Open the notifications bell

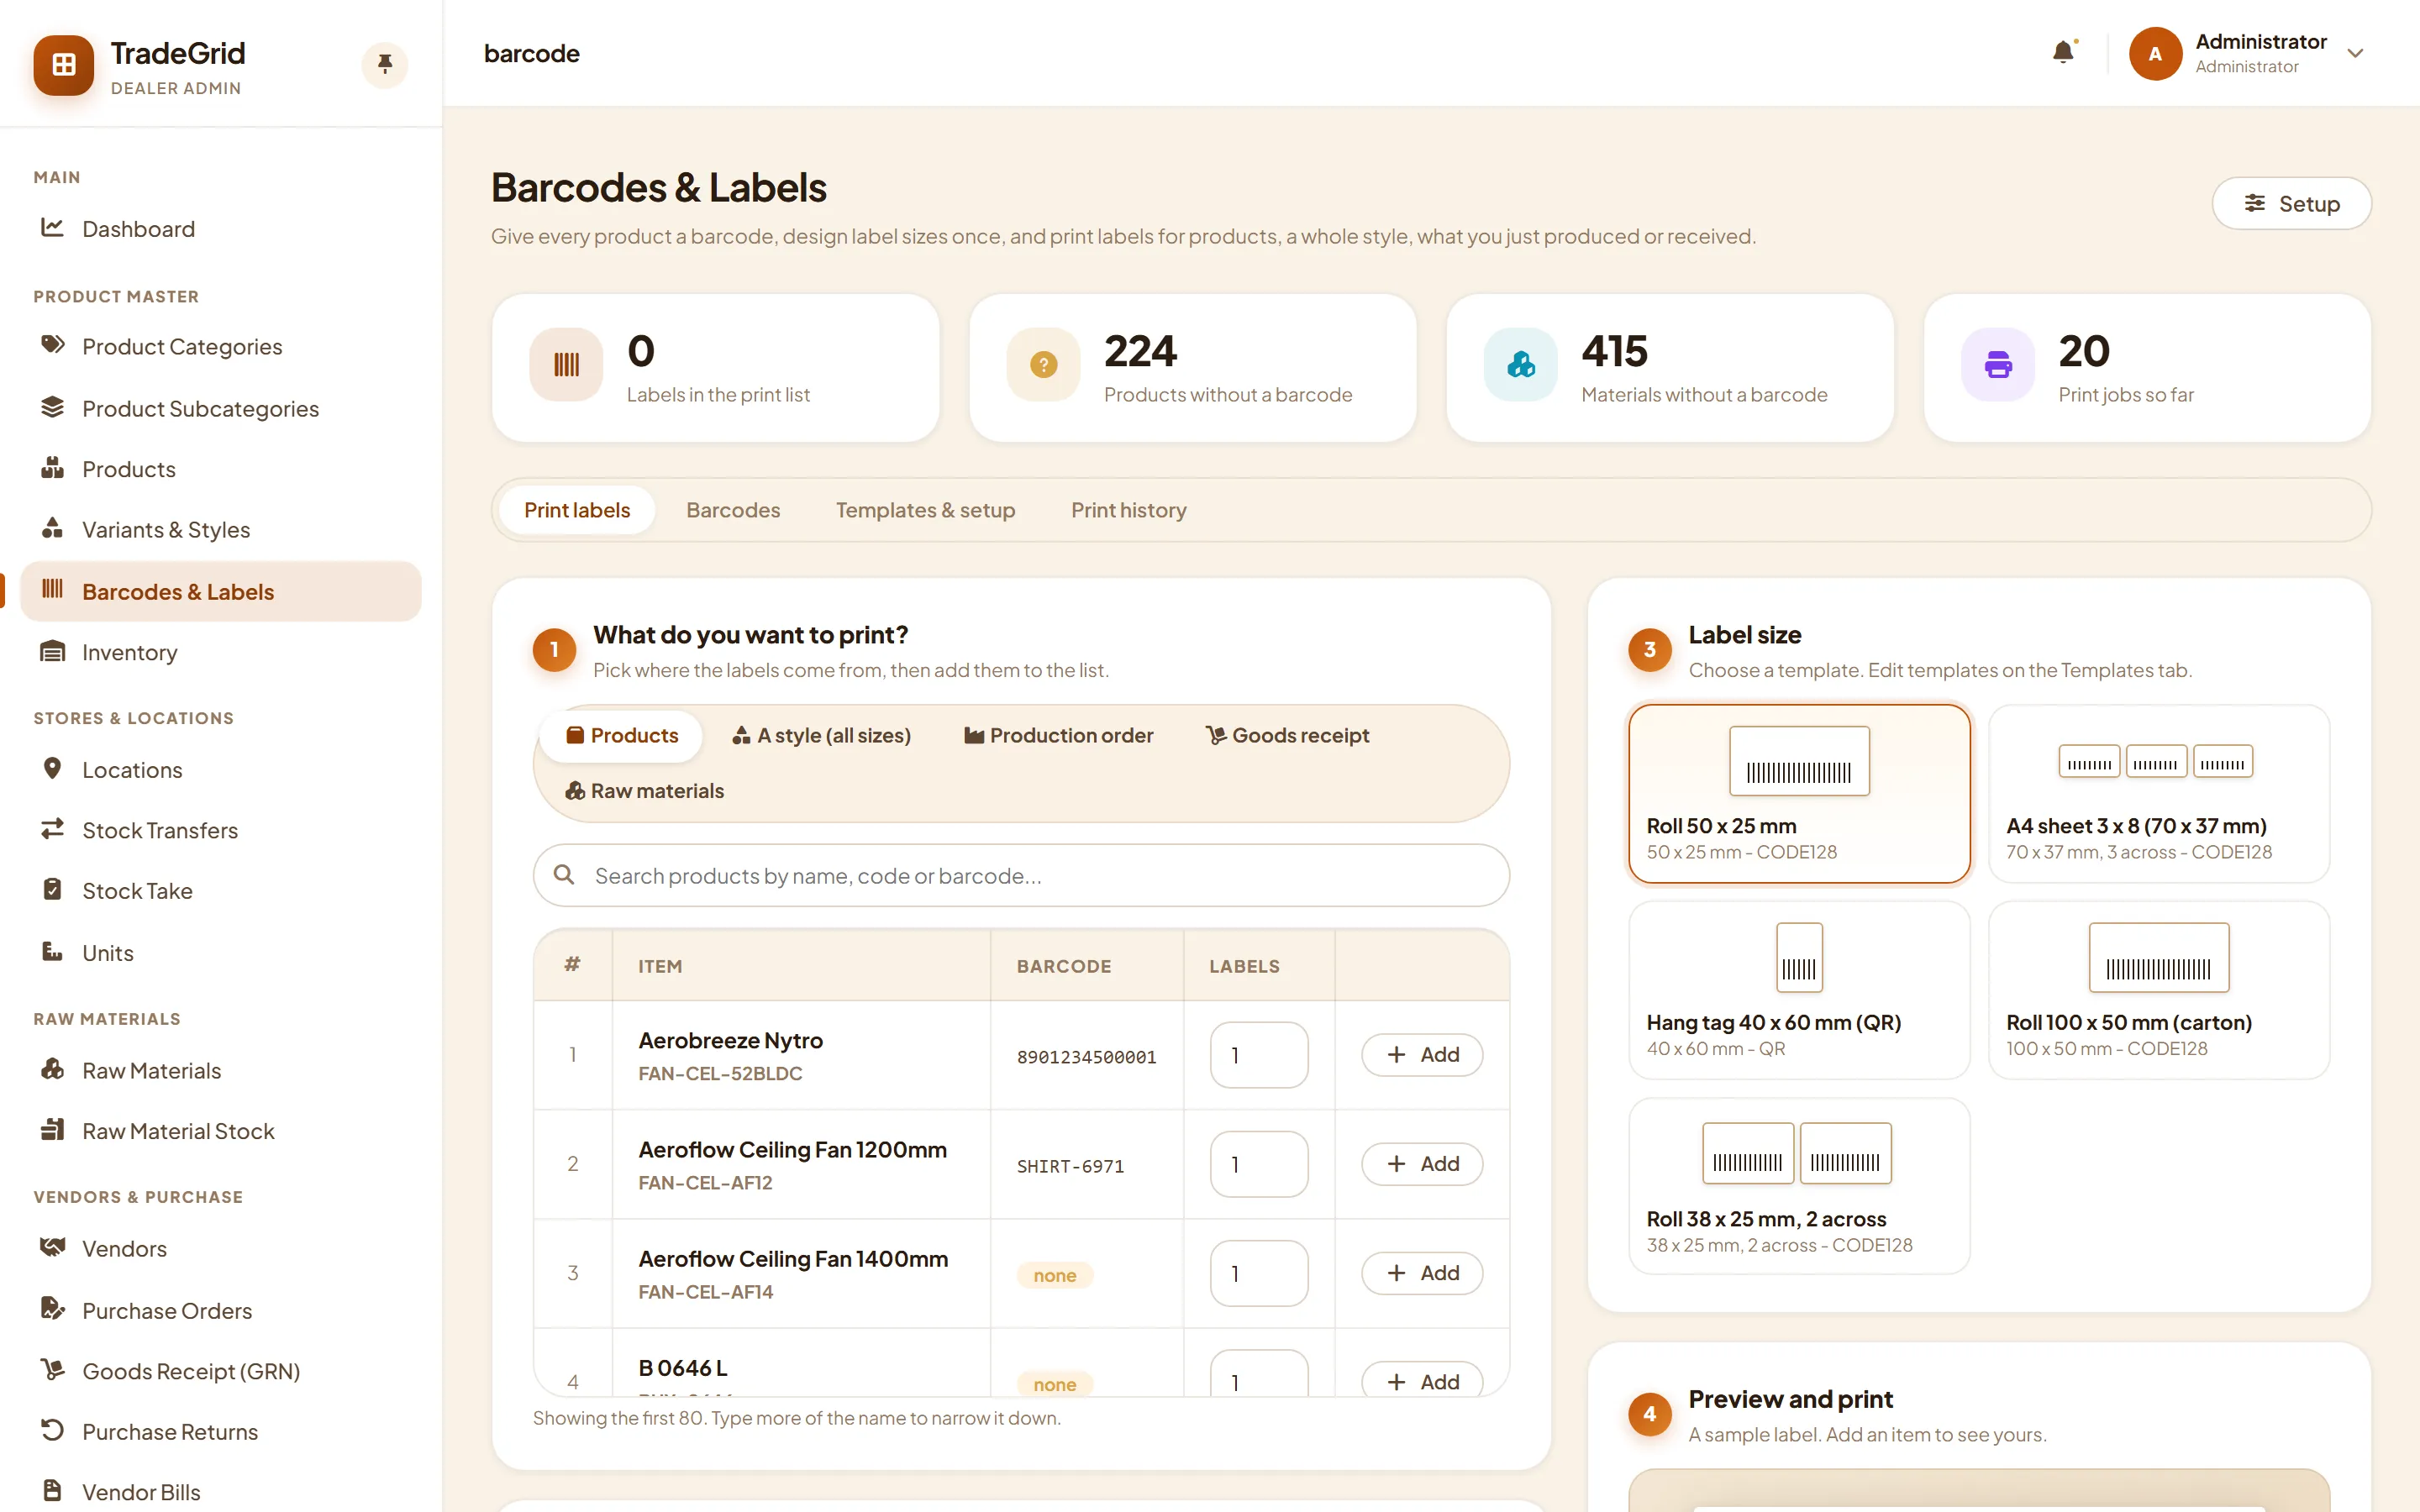[x=2063, y=52]
